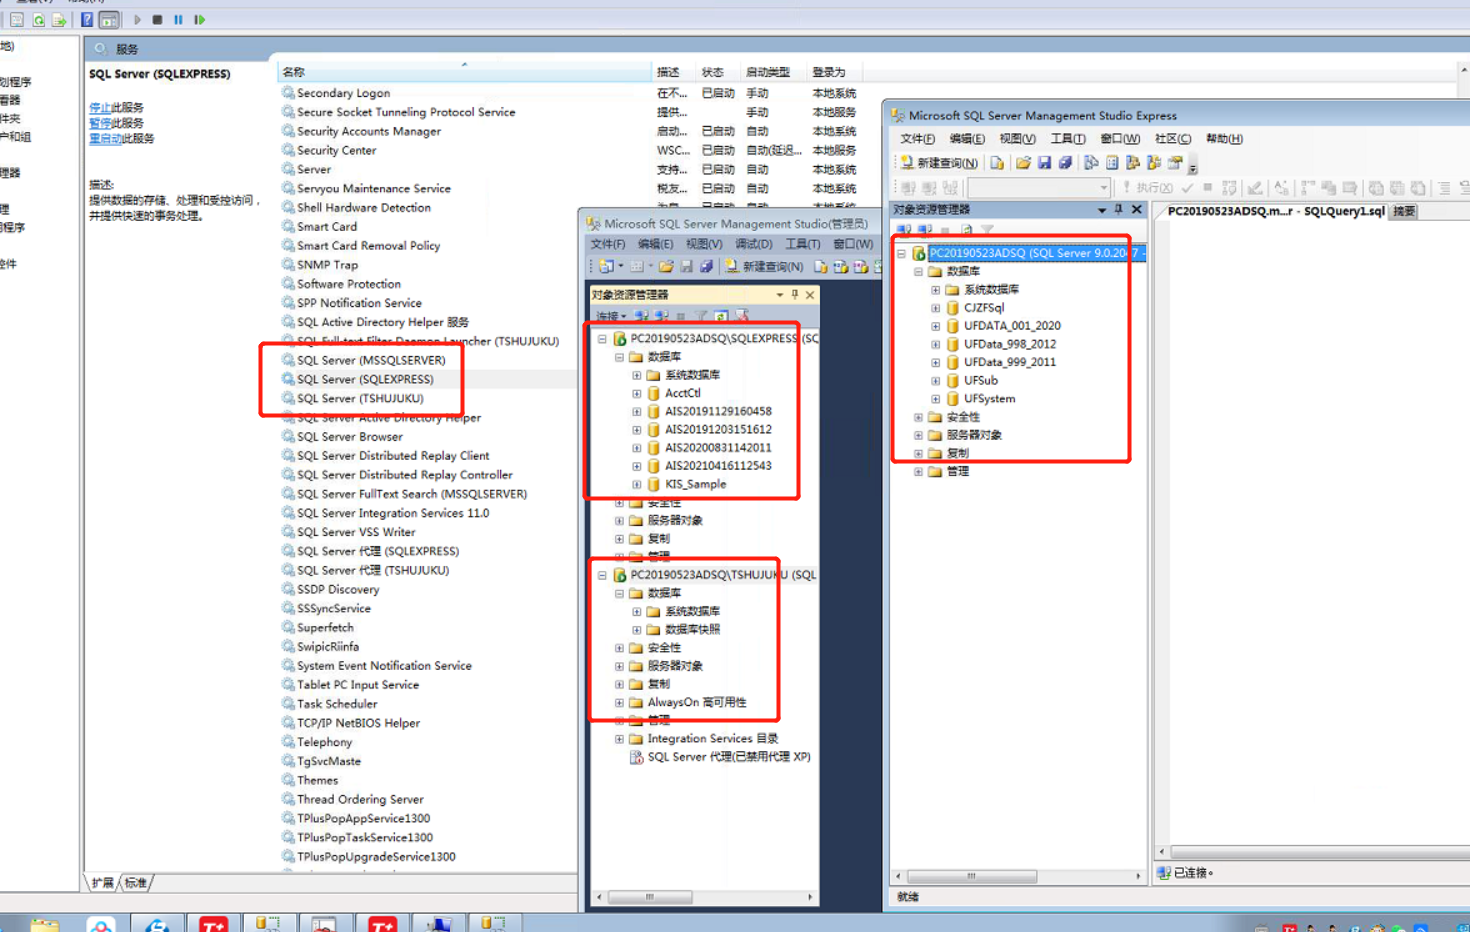Viewport: 1470px width, 932px height.
Task: Click the Stop Service square icon in Services toolbar
Action: pos(157,19)
